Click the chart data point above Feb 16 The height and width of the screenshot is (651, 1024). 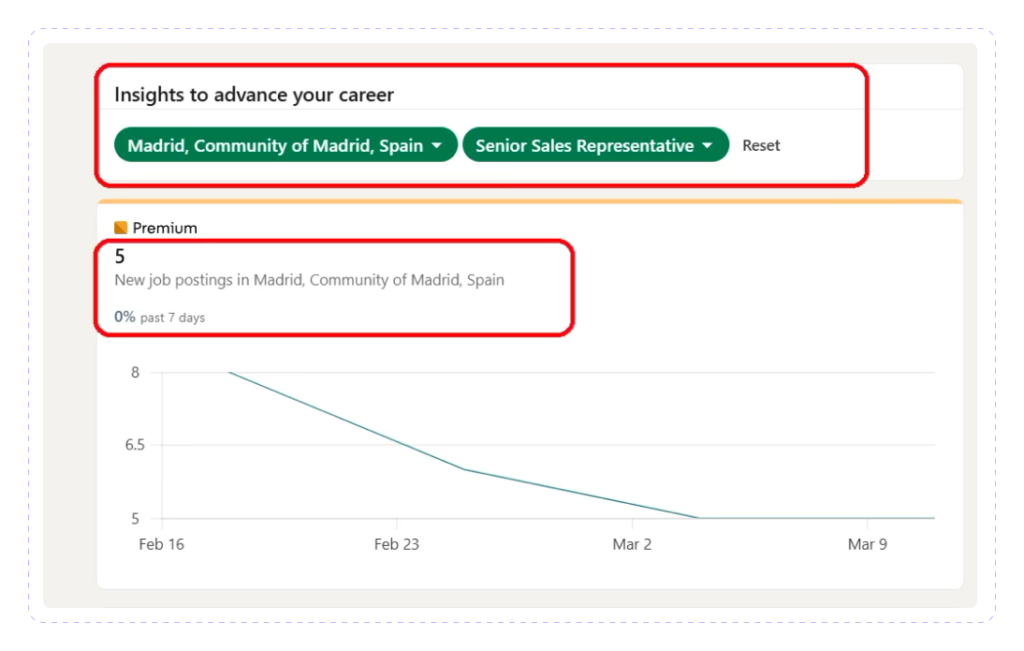(230, 372)
